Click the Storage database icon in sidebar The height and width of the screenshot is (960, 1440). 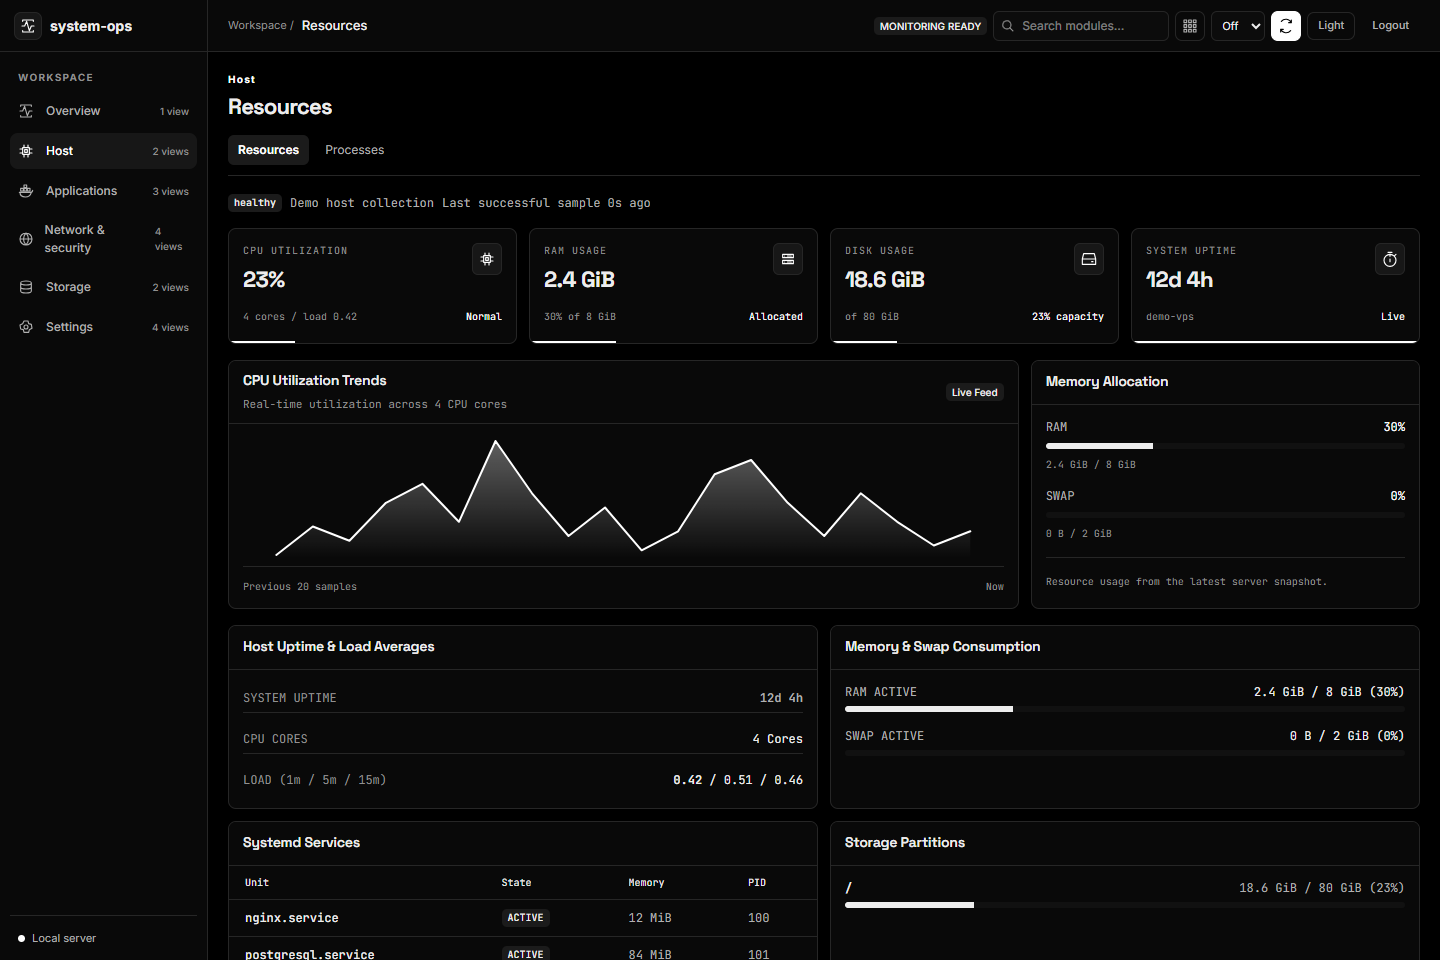(26, 287)
